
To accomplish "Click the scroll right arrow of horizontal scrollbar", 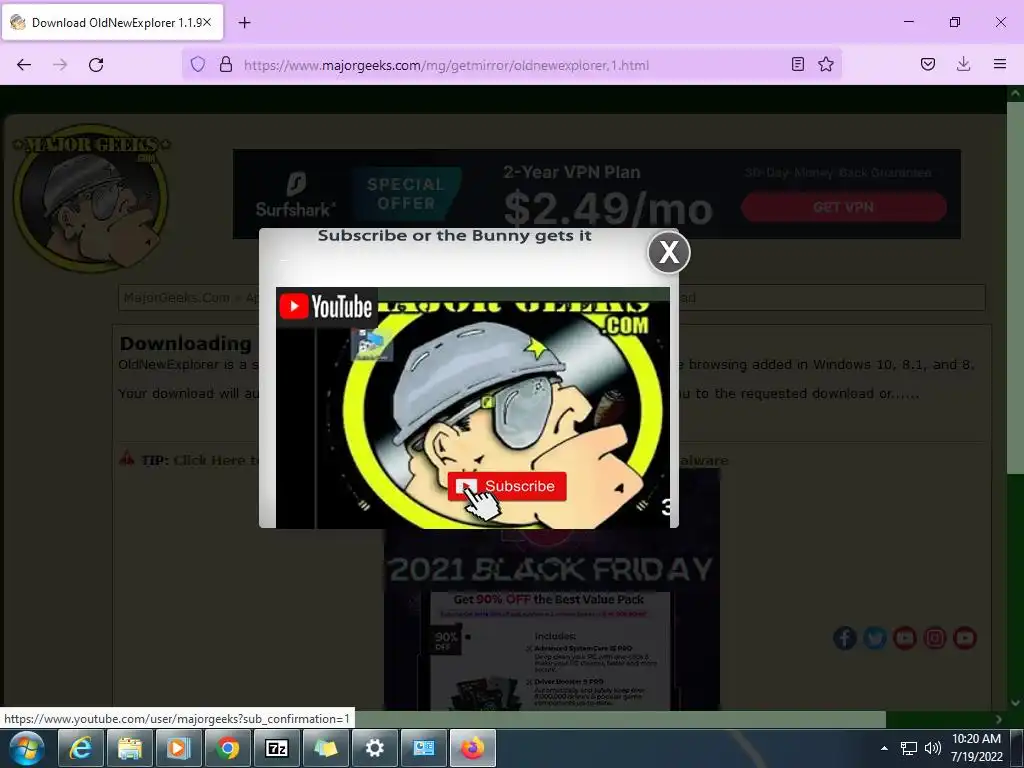I will pos(999,719).
